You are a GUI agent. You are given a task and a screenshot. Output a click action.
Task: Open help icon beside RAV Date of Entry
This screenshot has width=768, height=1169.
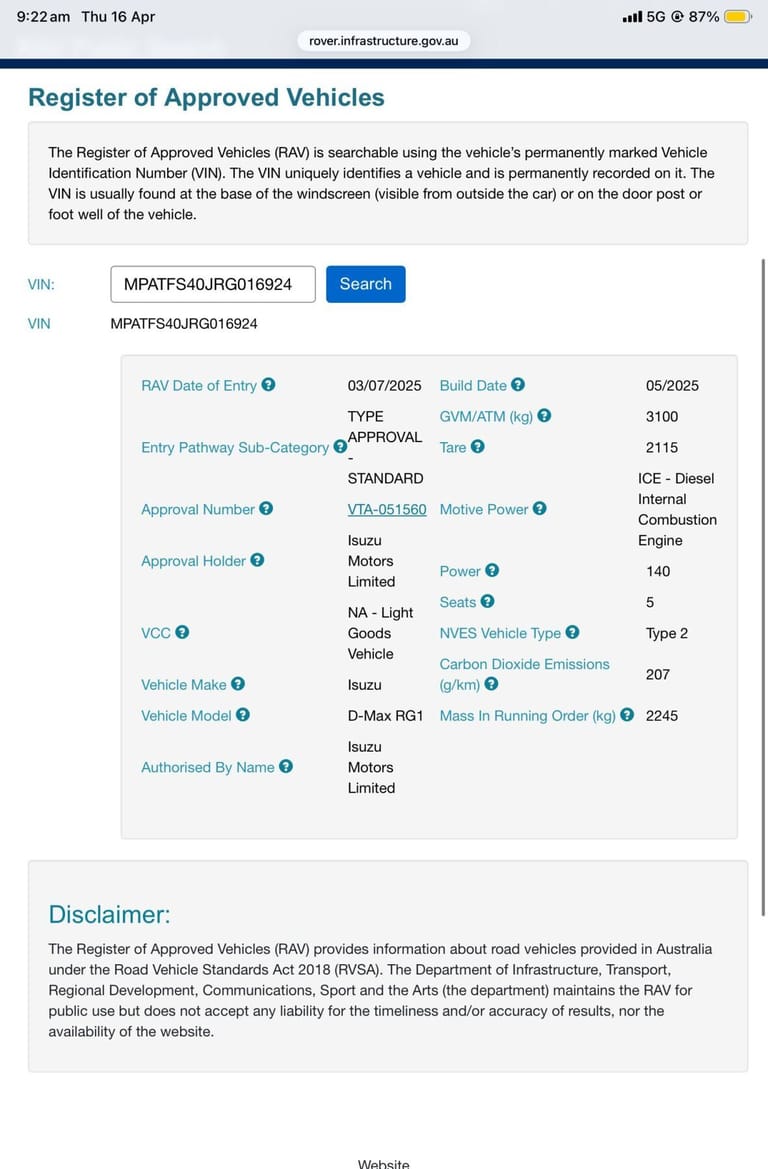(268, 385)
